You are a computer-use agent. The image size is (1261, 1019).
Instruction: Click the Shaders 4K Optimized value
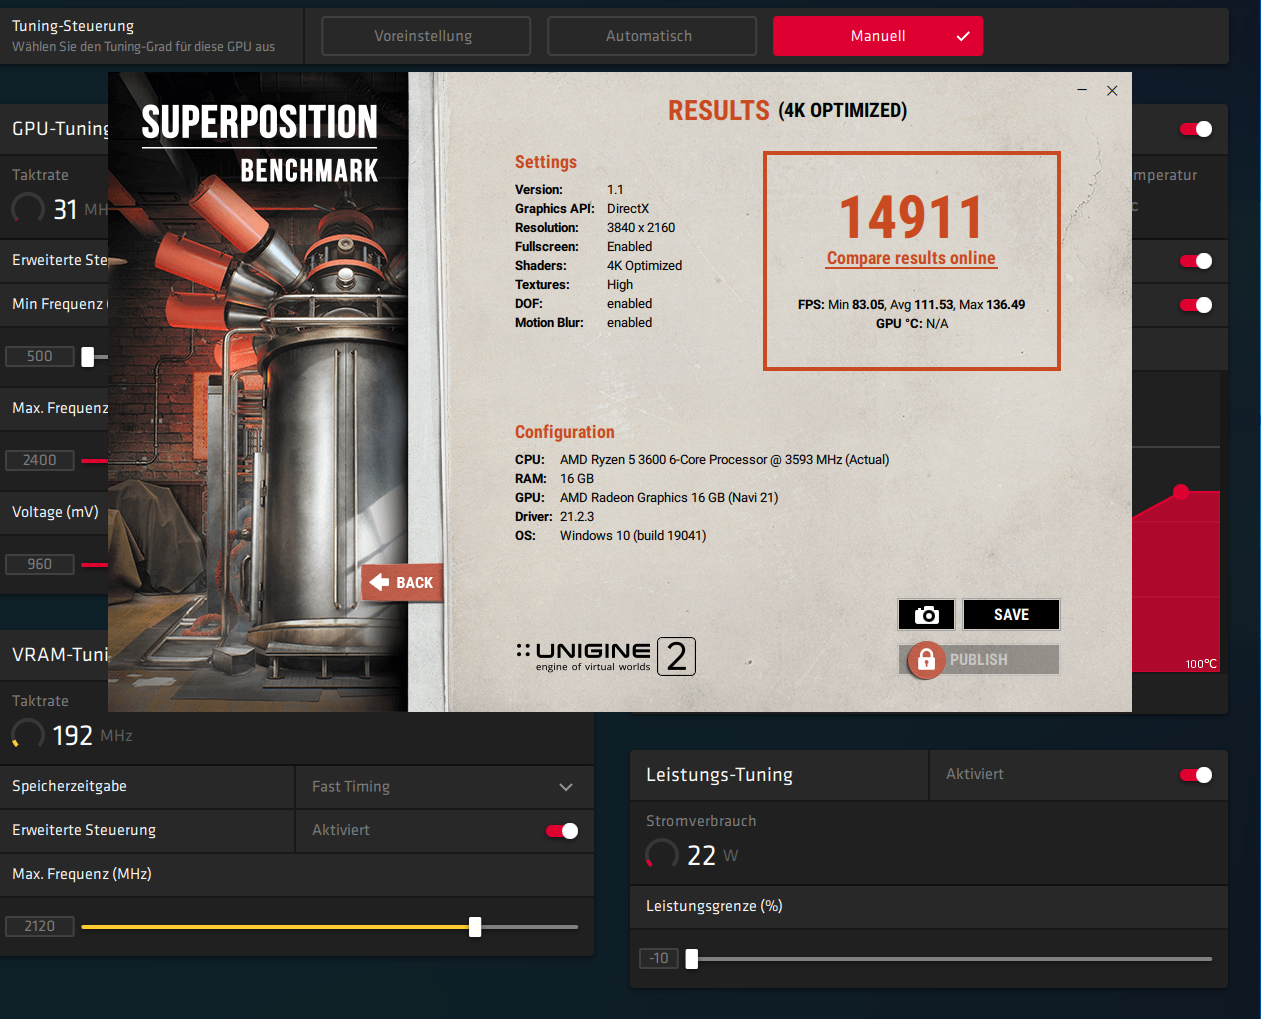[644, 266]
